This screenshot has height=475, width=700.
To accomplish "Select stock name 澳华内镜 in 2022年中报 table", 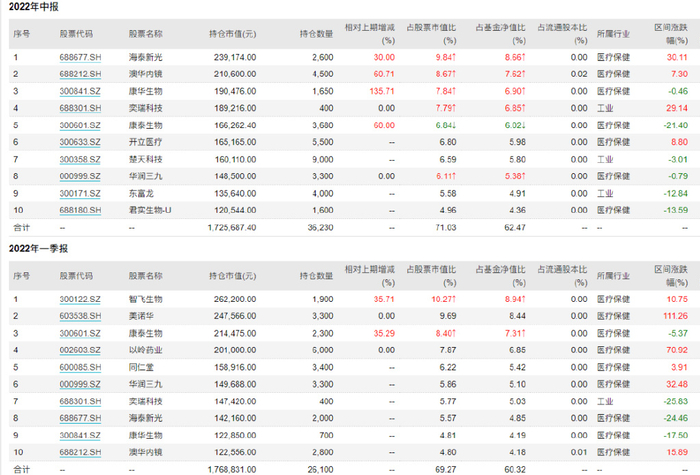I will (146, 74).
